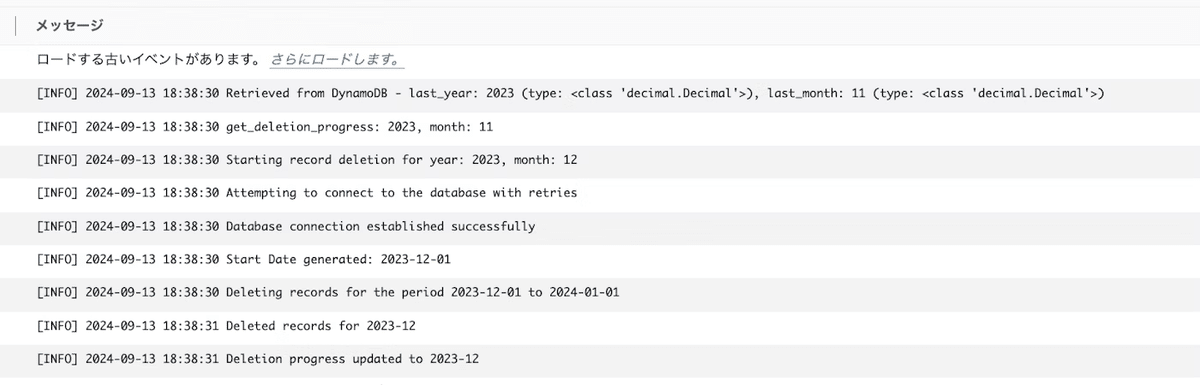1200x385 pixels.
Task: Expand the get_deletion_progress log entry
Action: (600, 127)
